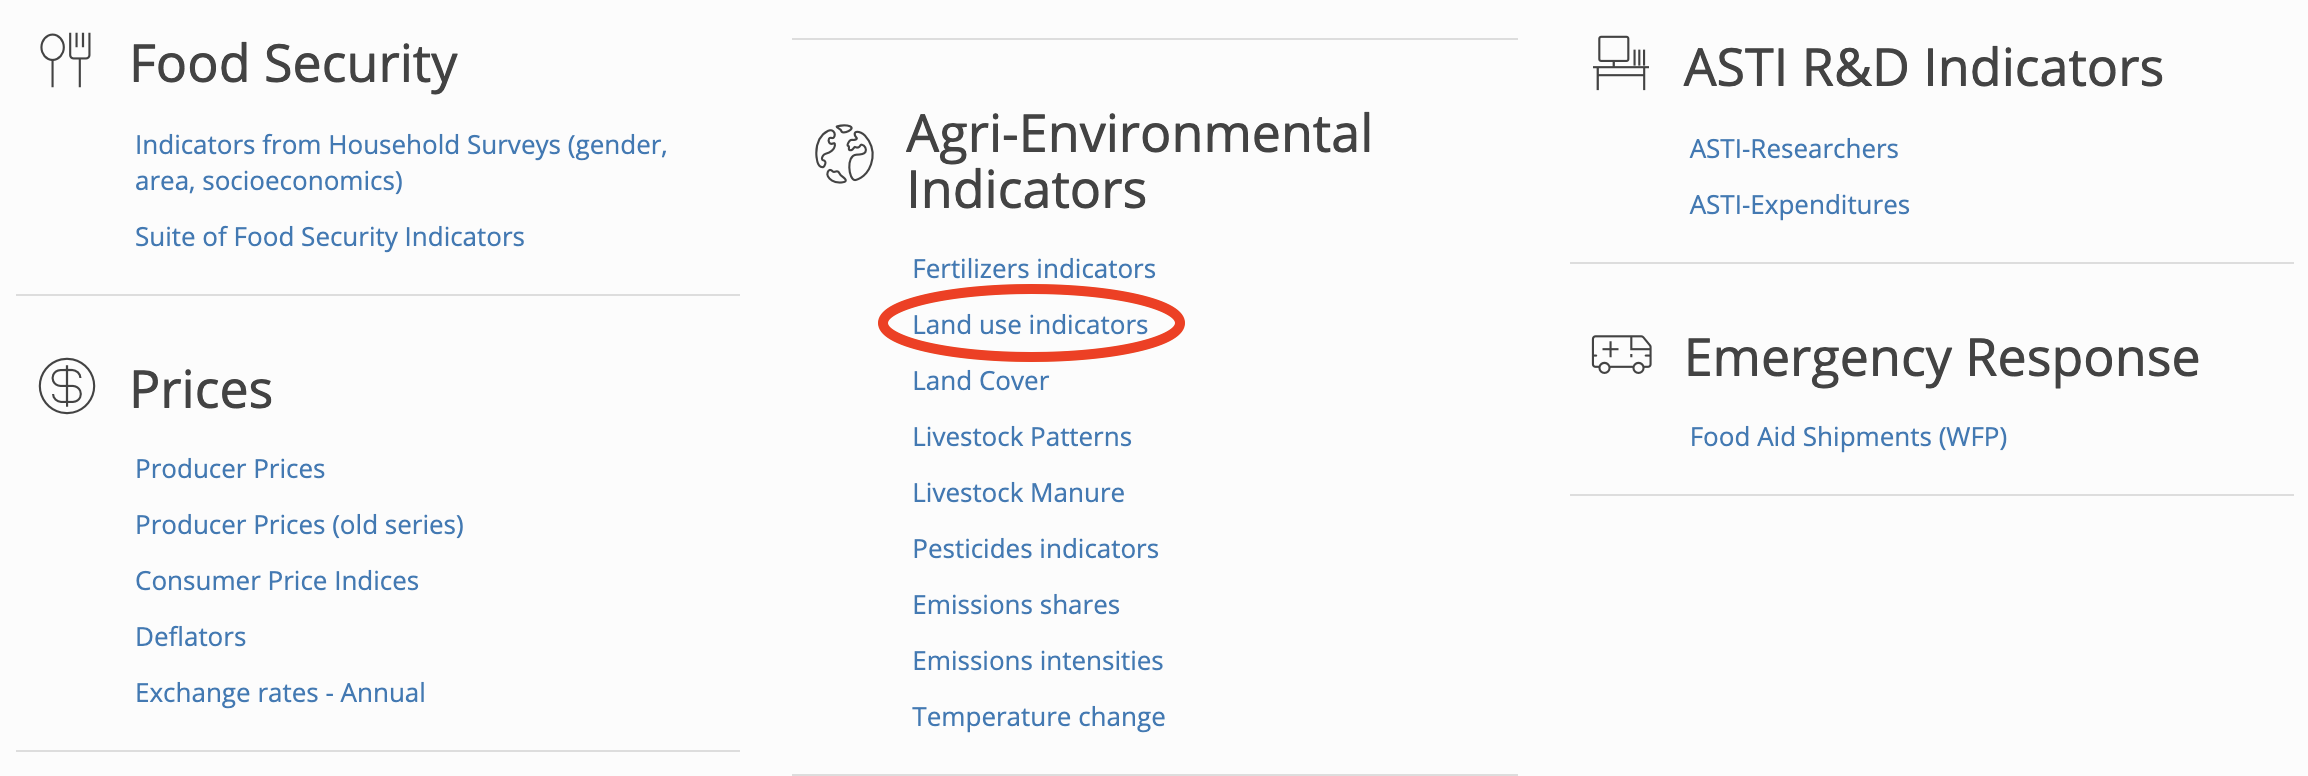Click the Agri-Environmental globe icon
The image size is (2308, 776).
844,154
